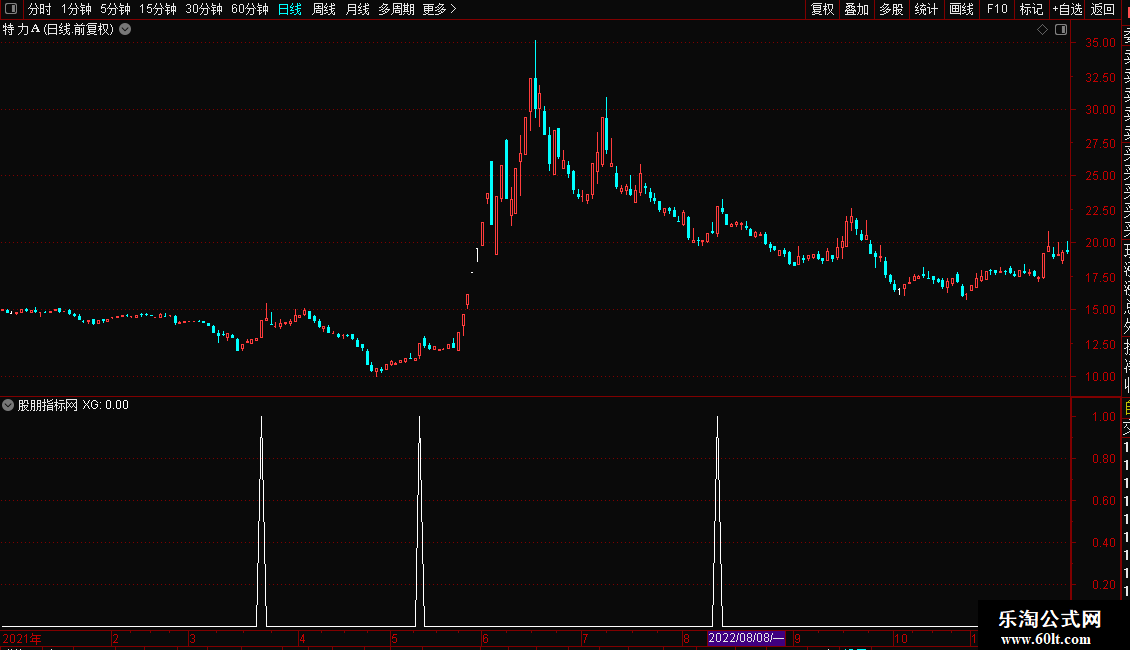Select the 60分钟 period
Viewport: 1130px width, 650px height.
(249, 9)
